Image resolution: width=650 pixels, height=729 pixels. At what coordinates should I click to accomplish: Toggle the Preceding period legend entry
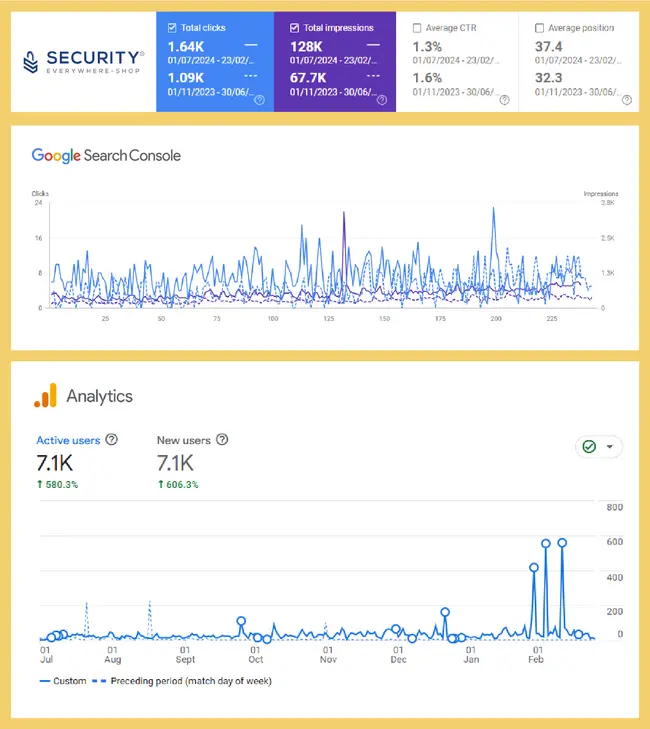(x=182, y=681)
